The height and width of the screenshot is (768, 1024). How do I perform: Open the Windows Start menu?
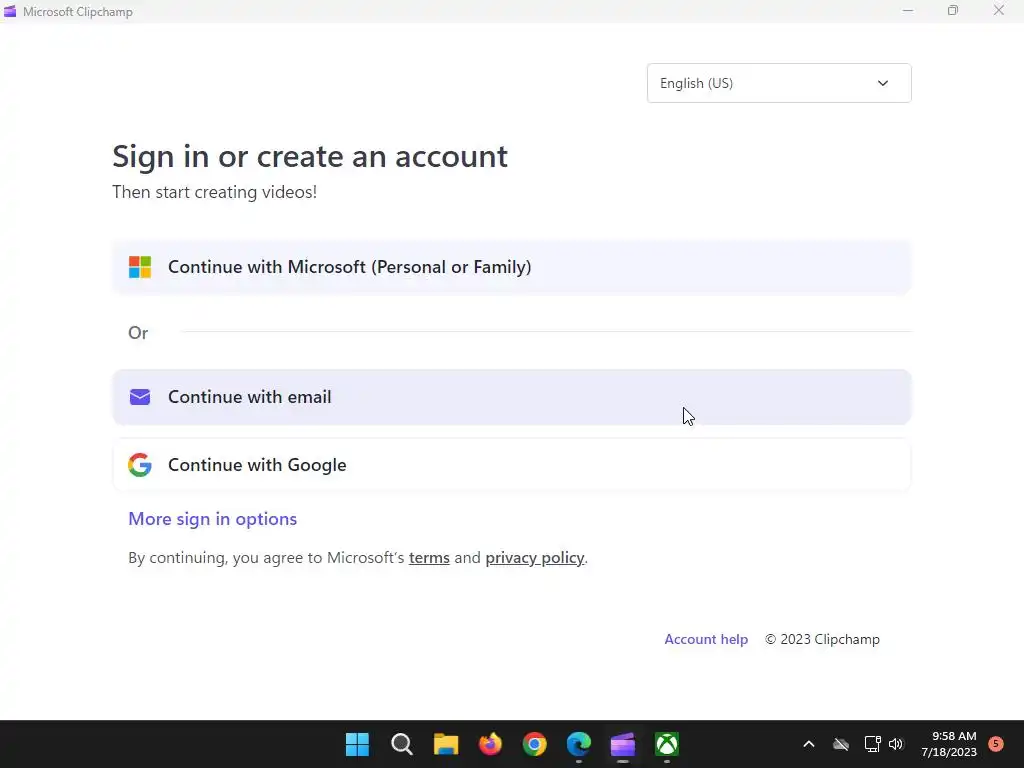357,744
